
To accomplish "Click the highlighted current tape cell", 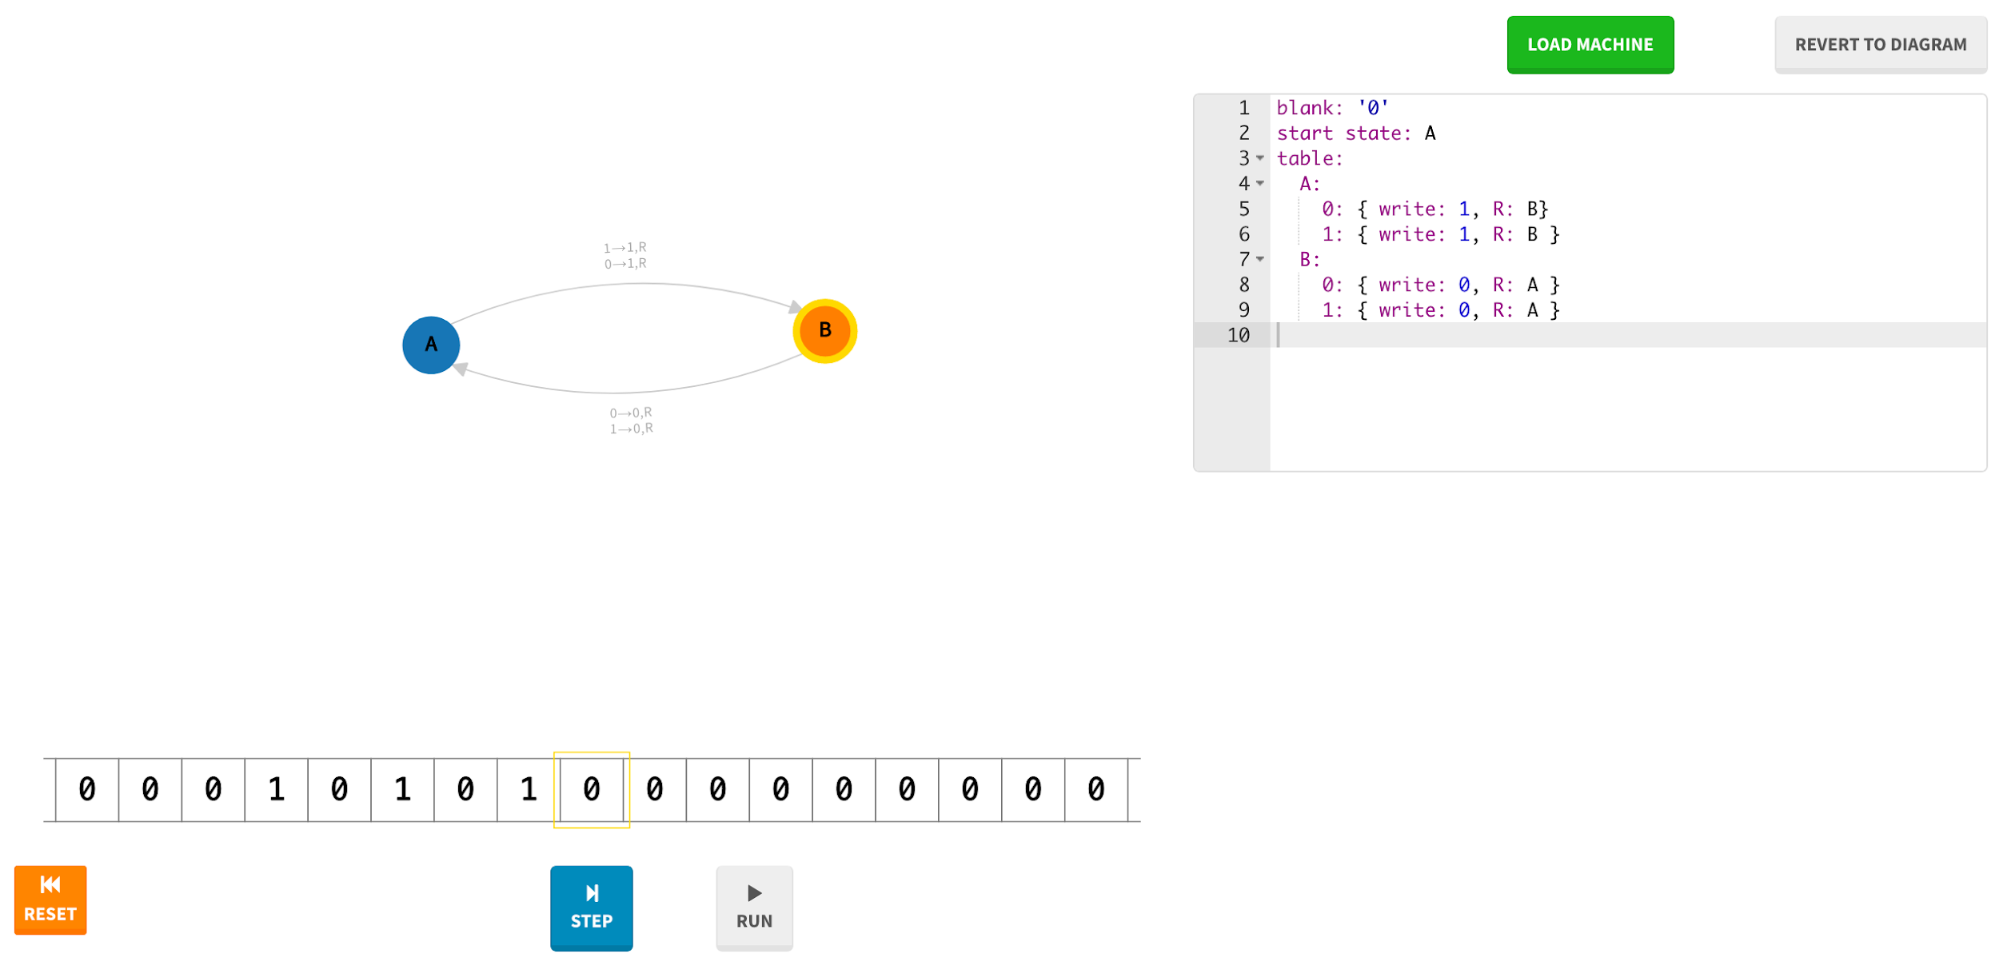I will point(591,790).
